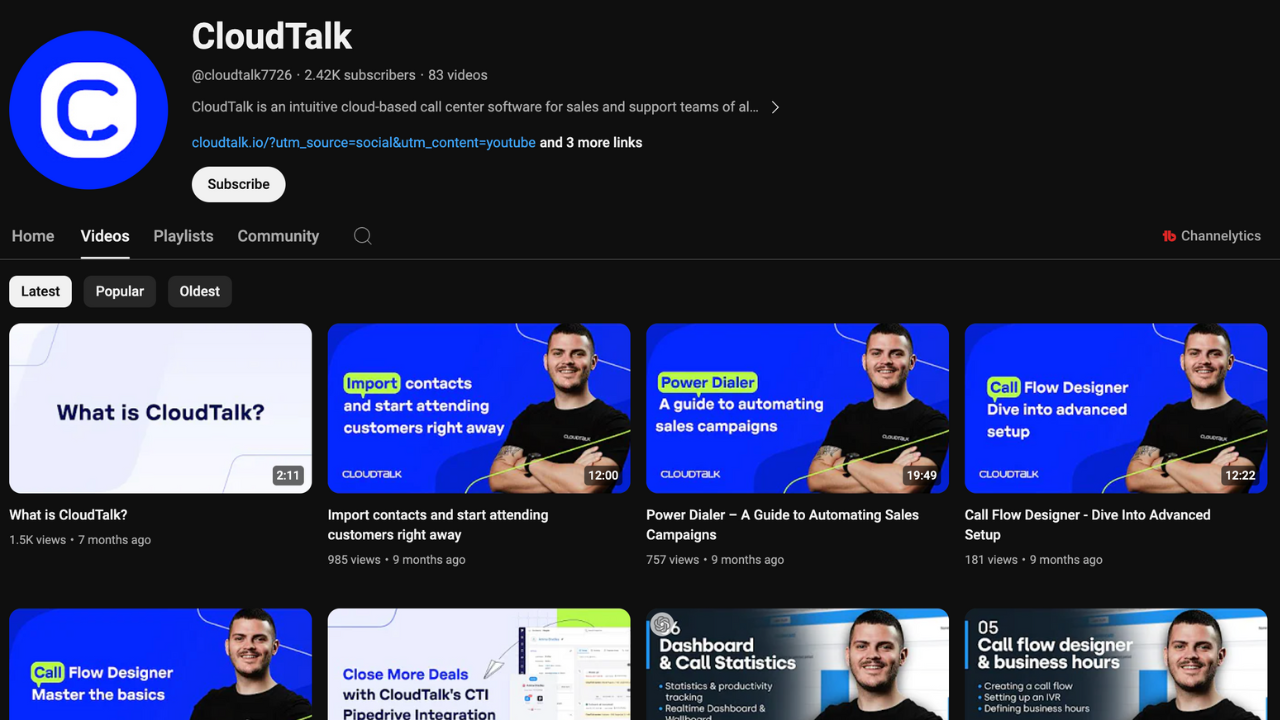Click the @cloudtalk7726 channel handle
Screen dimensions: 1280x720
242,75
